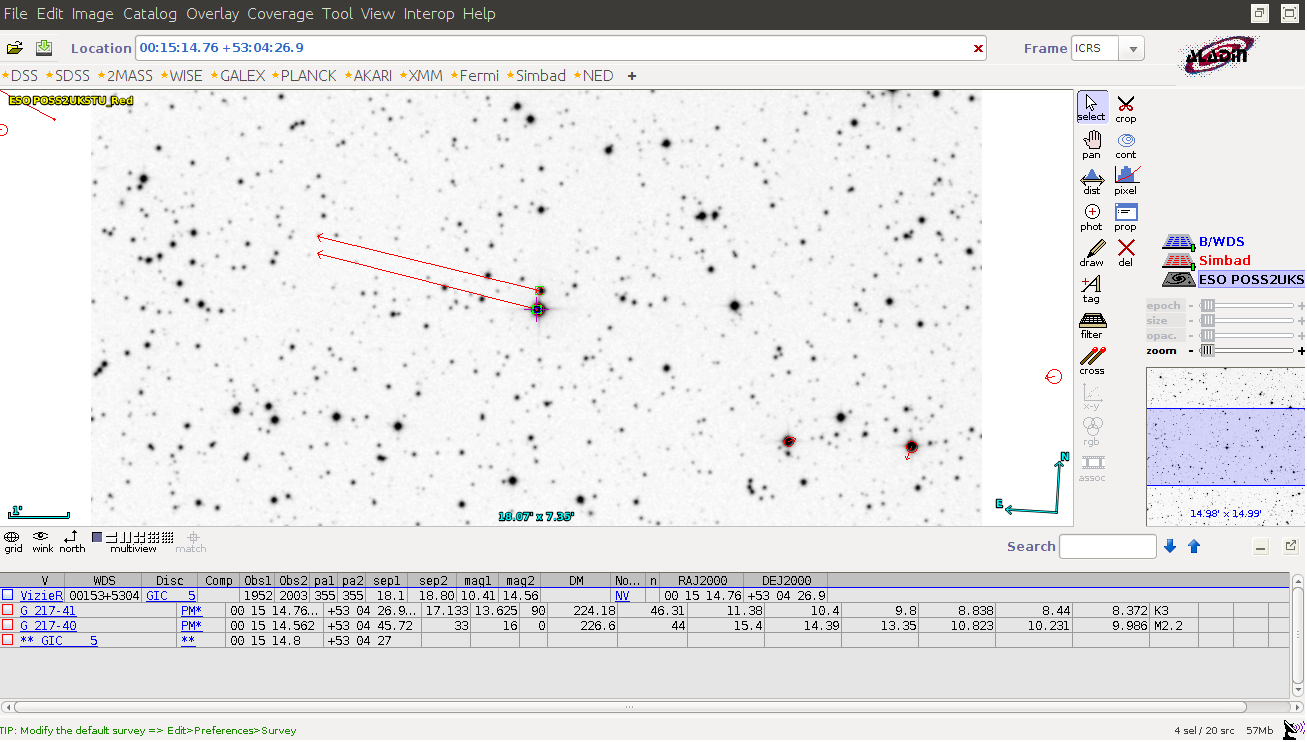Toggle the grid overlay icon

pos(13,538)
